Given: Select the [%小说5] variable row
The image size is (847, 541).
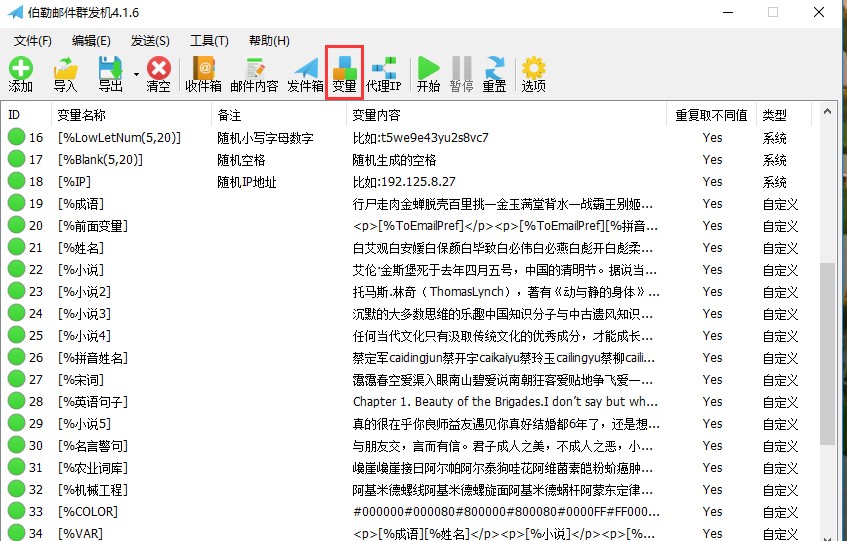Looking at the screenshot, I should tap(406, 424).
